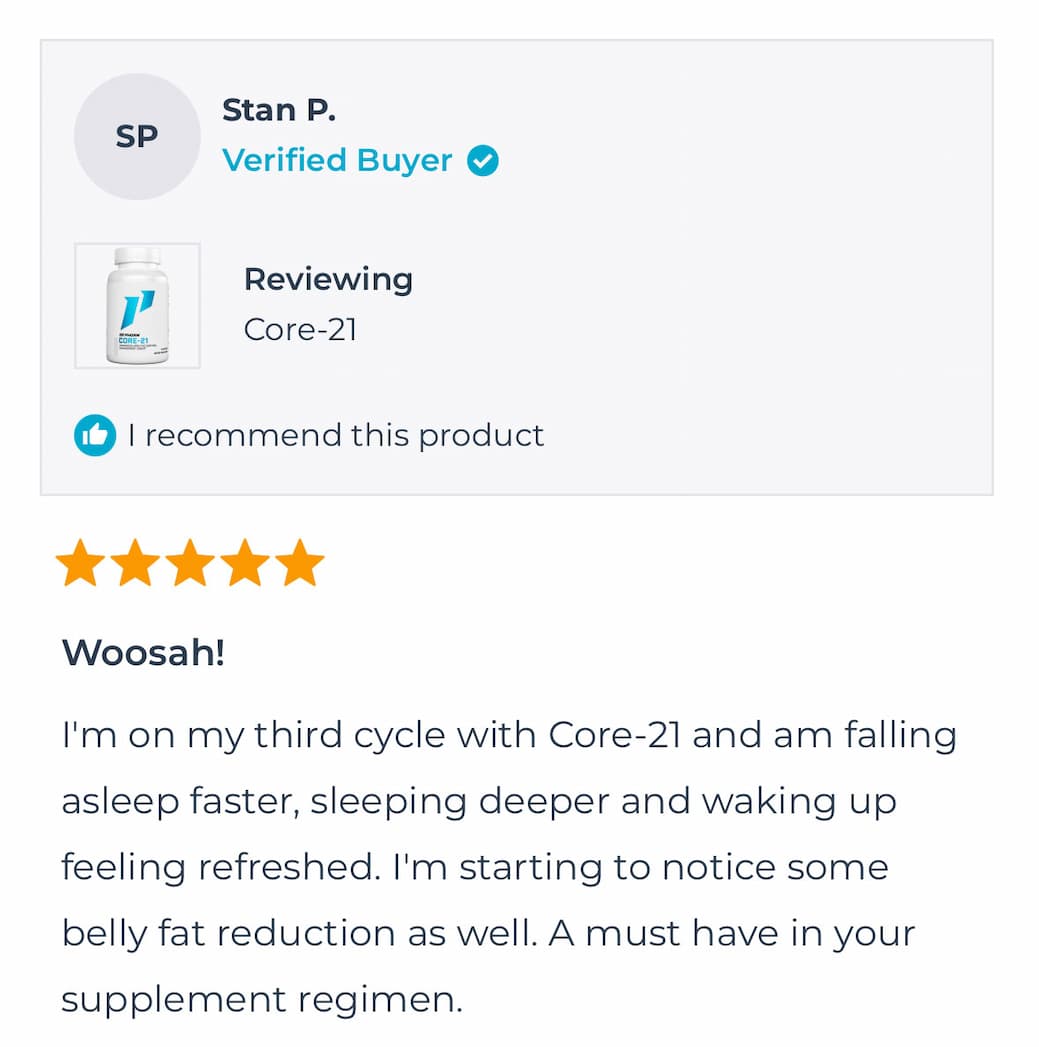1039x1047 pixels.
Task: Open the Core-21 bottle thumbnail
Action: (138, 306)
